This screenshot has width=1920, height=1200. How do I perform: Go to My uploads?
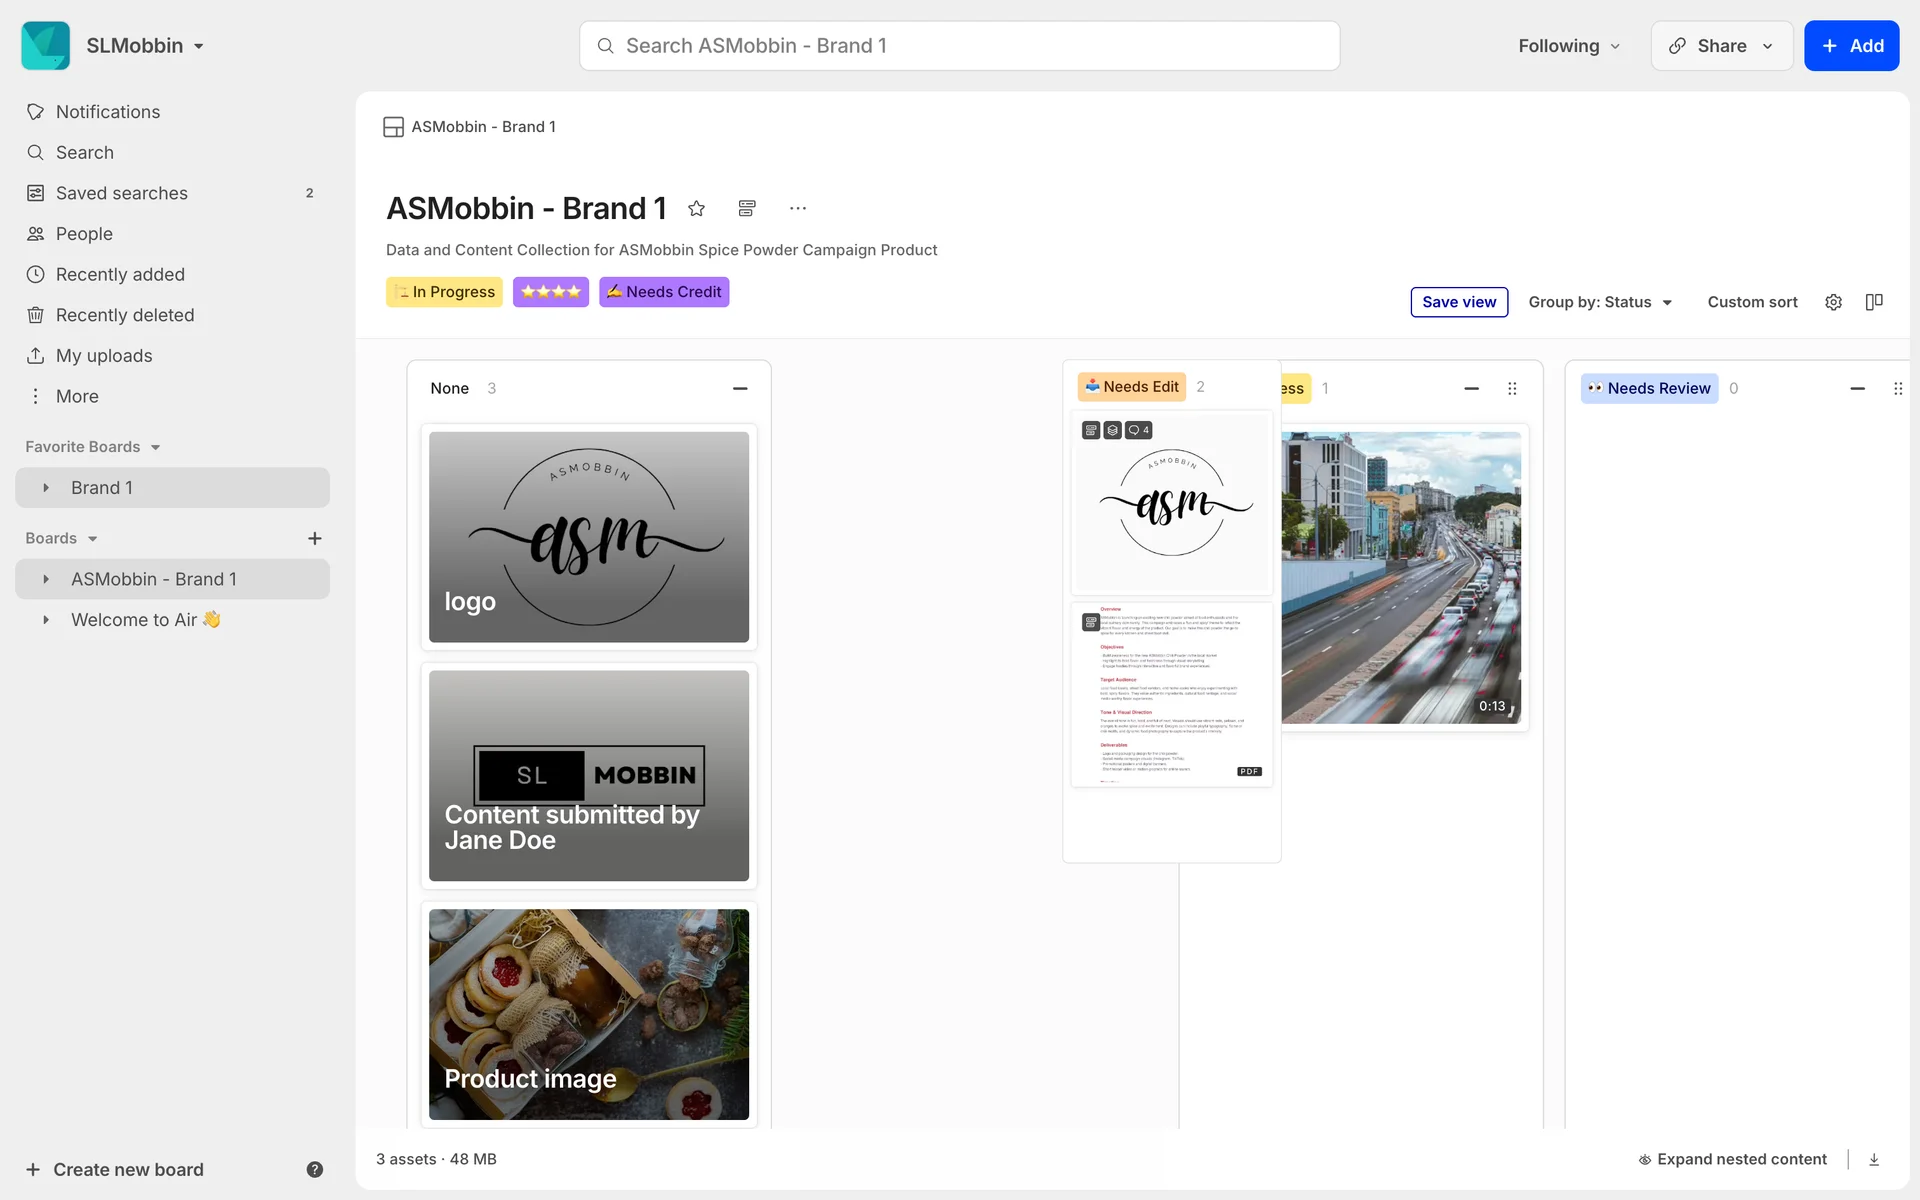click(104, 356)
